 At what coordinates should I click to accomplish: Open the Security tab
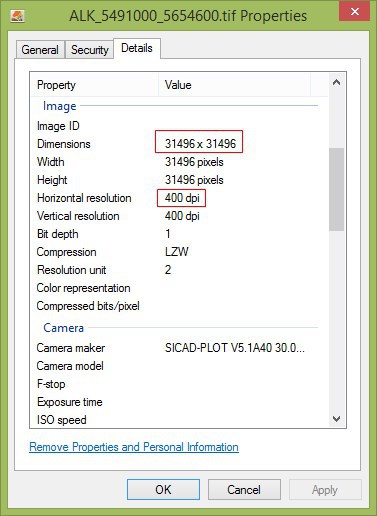pos(90,50)
